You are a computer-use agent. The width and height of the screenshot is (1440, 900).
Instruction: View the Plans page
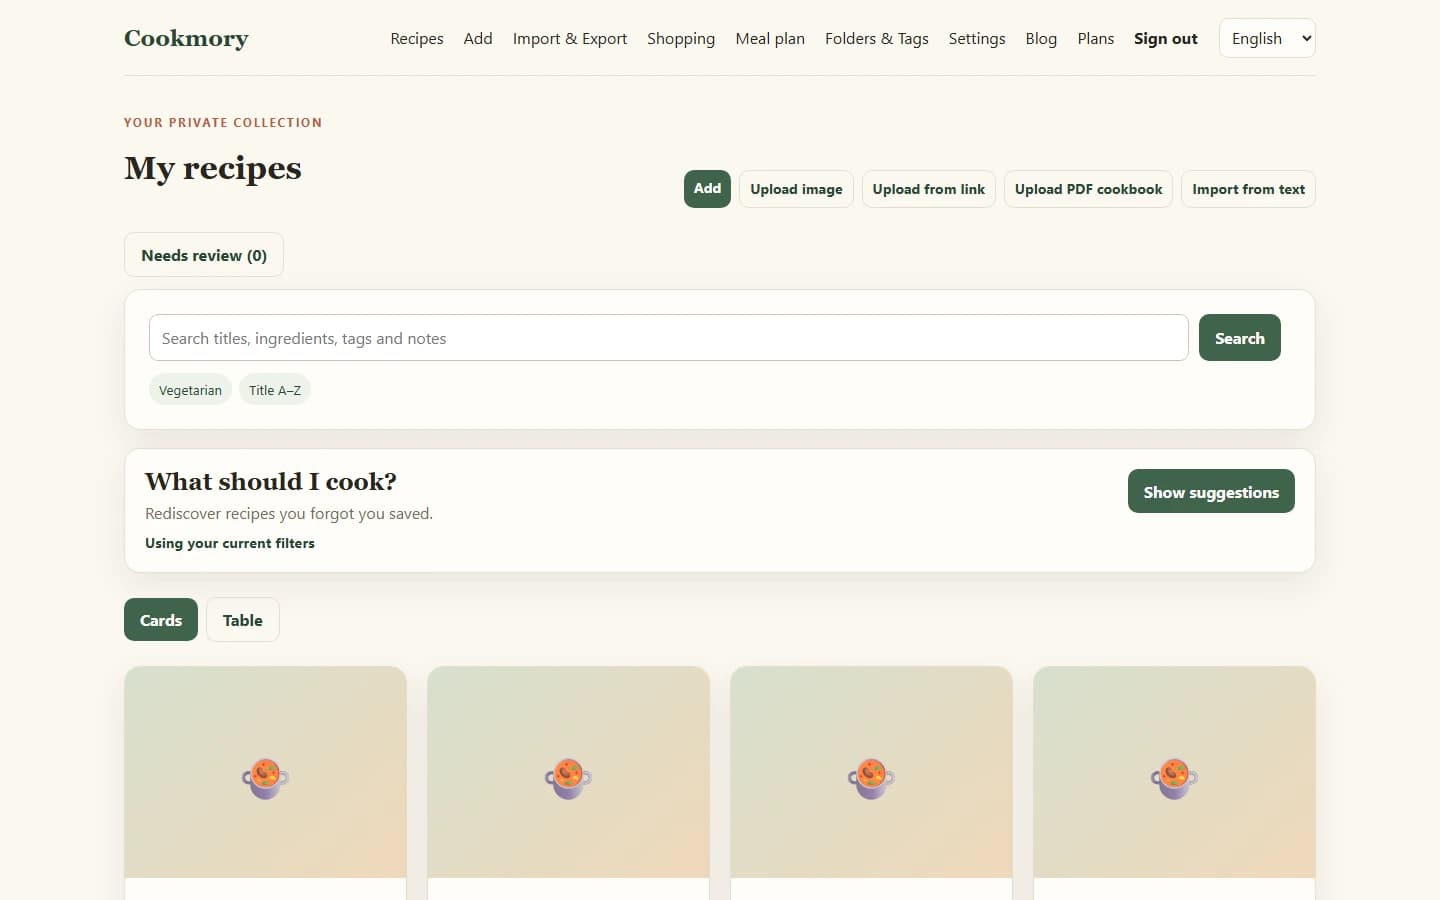click(1096, 38)
